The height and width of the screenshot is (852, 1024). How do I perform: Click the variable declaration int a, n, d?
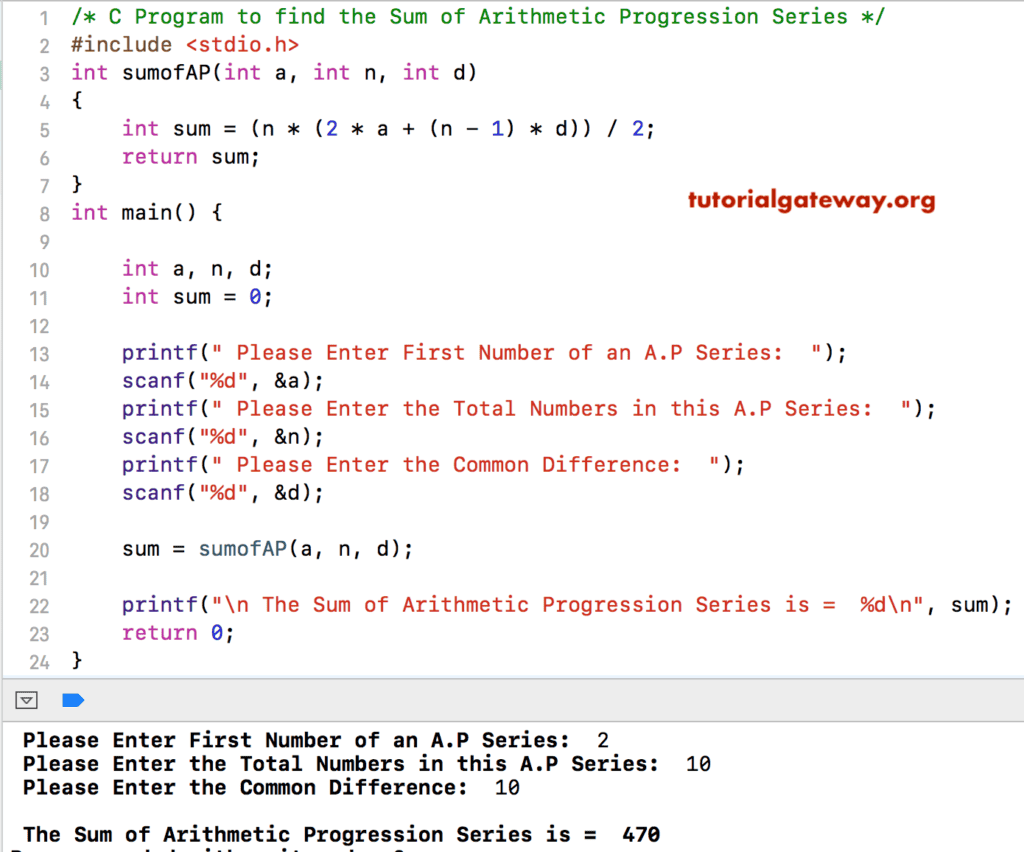[200, 268]
